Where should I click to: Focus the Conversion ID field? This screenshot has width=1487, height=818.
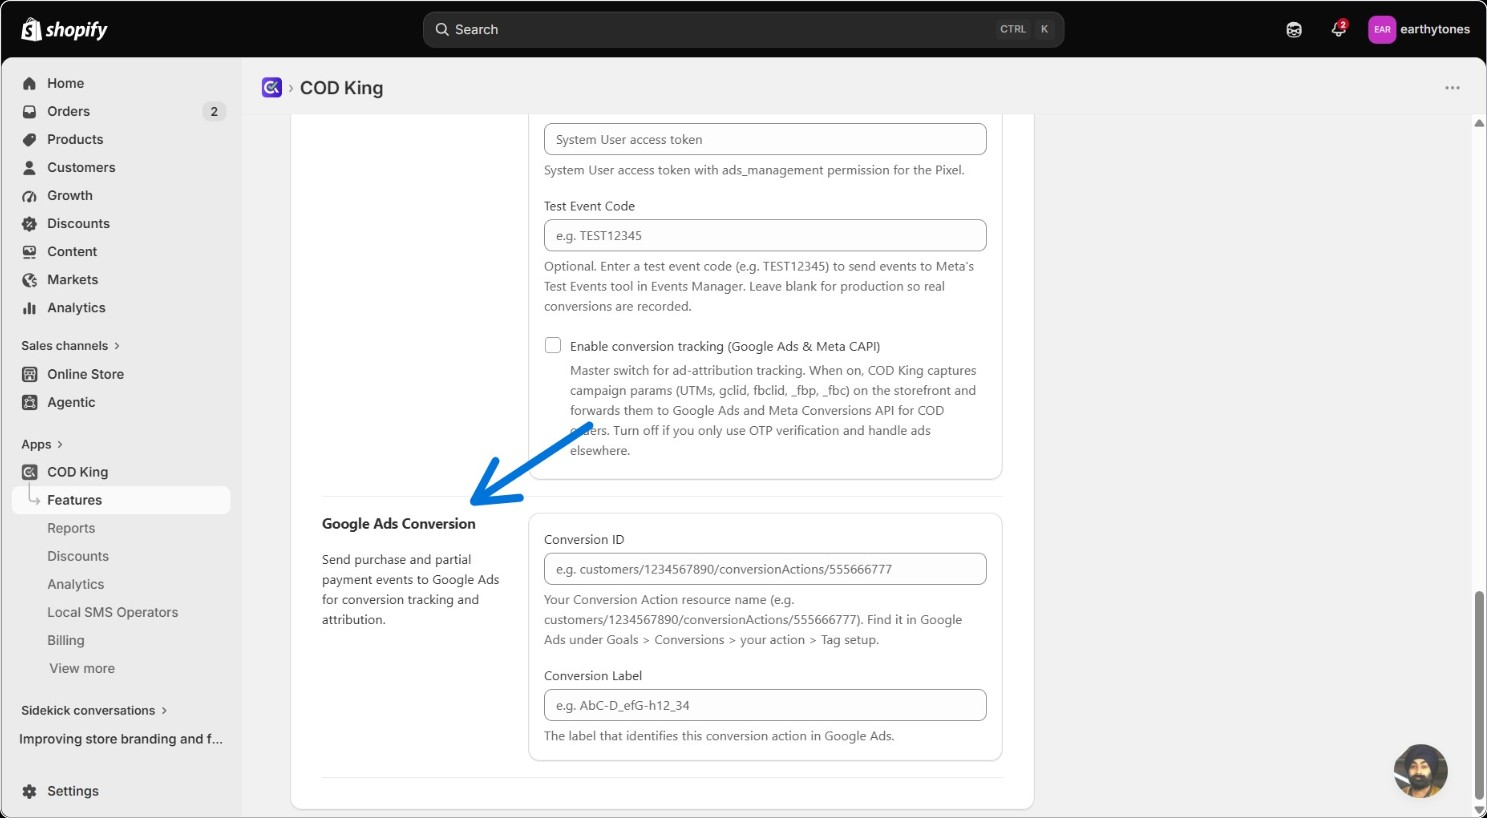point(765,569)
